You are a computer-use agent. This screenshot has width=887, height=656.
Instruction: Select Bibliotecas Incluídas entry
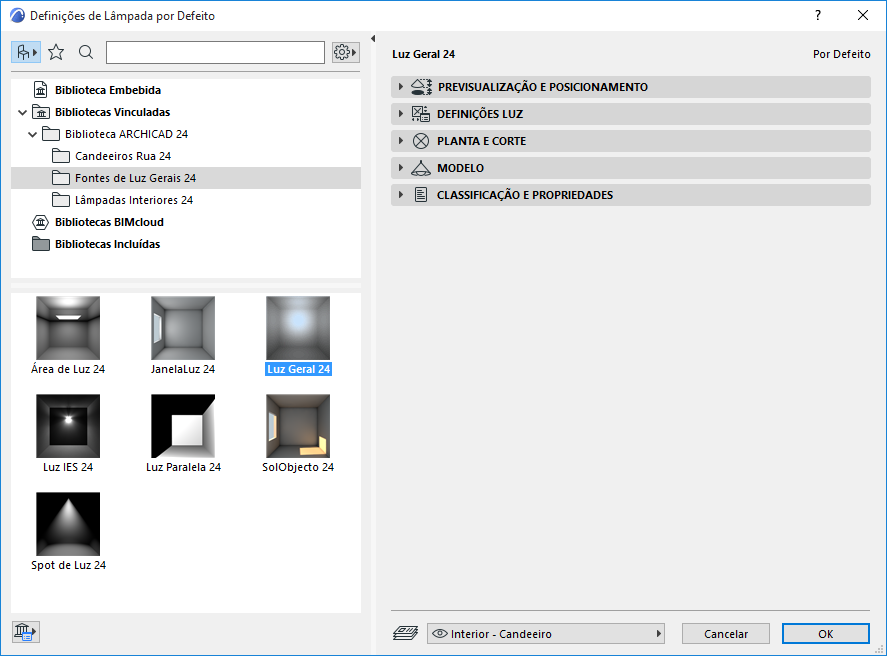pyautogui.click(x=107, y=244)
